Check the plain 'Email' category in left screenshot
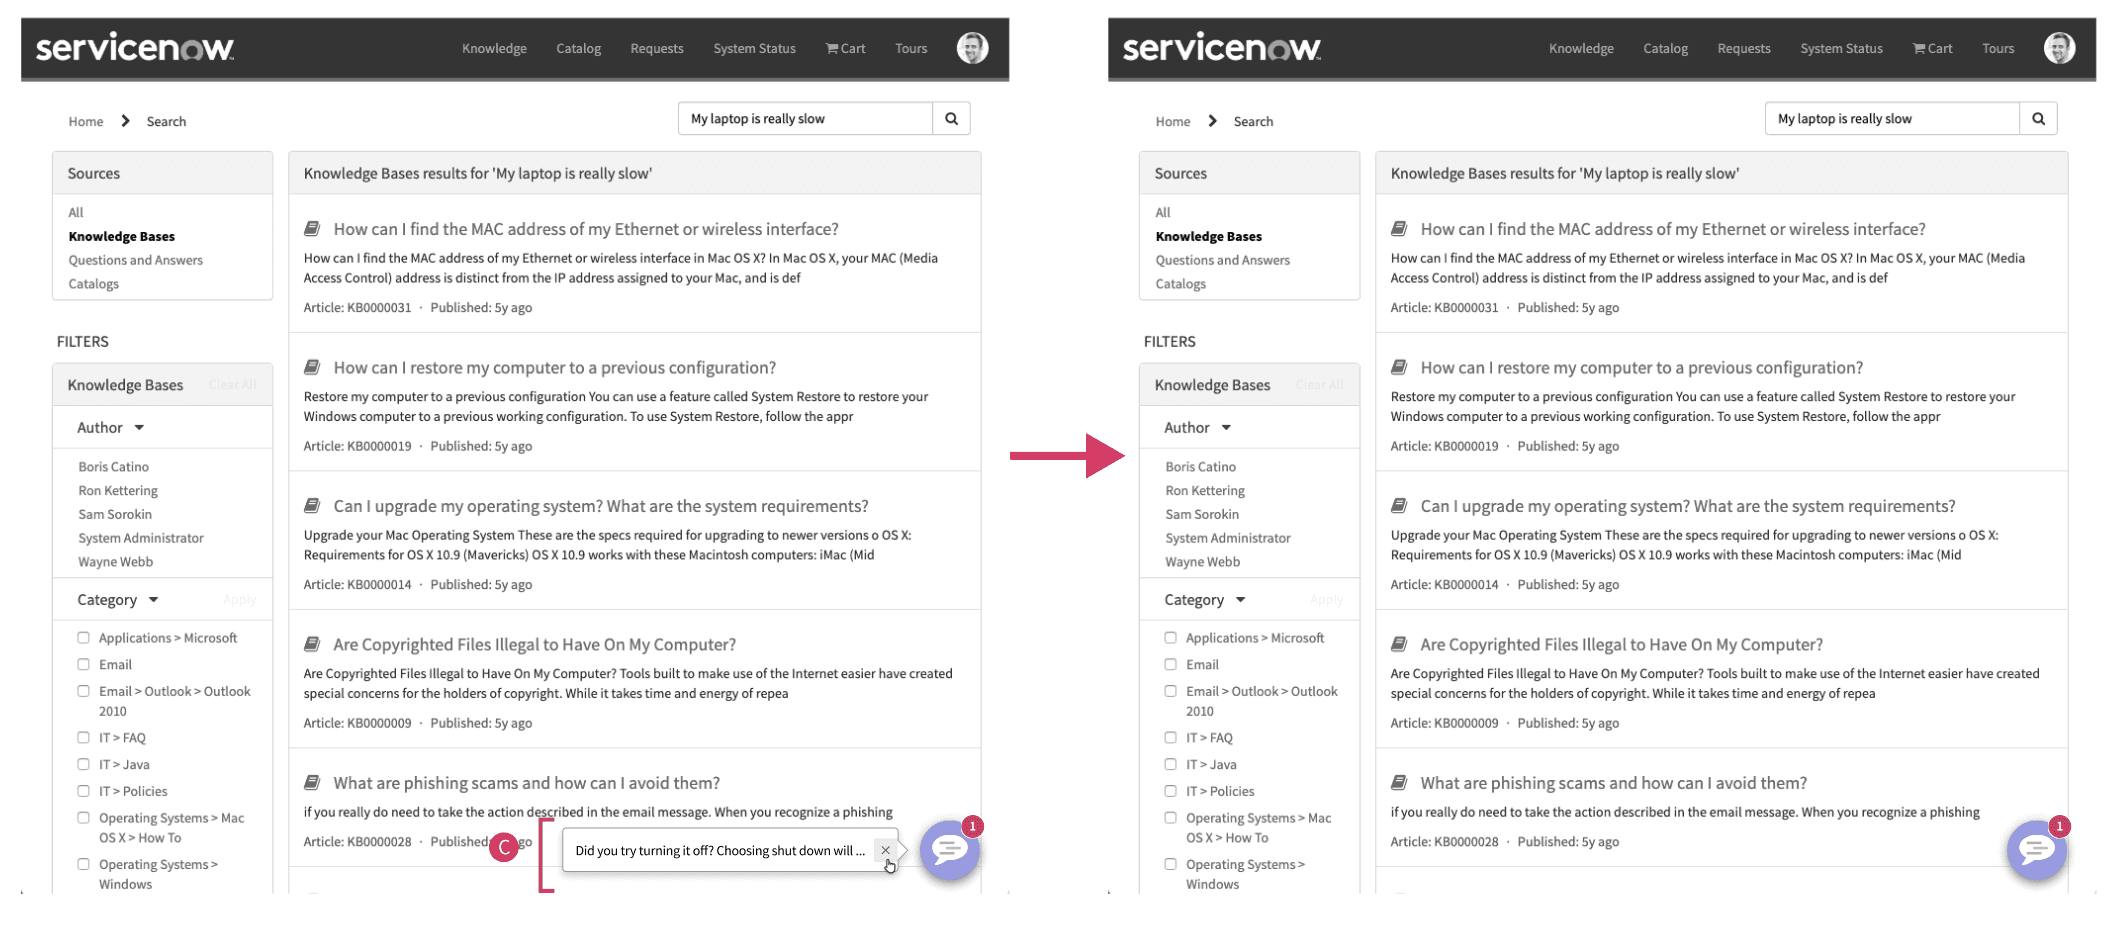2122x940 pixels. [84, 664]
